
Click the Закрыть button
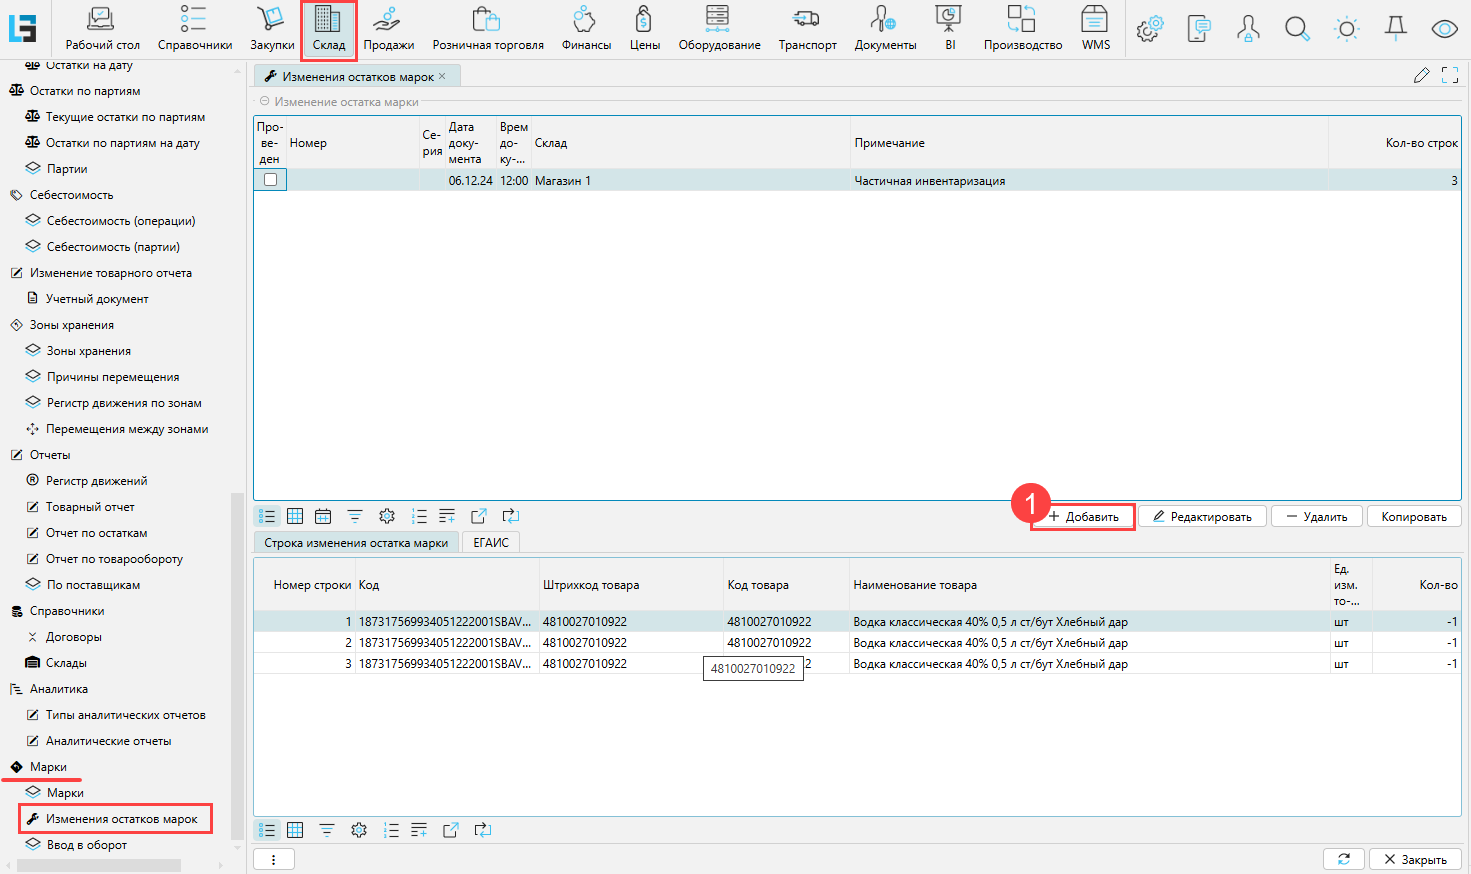coord(1415,859)
